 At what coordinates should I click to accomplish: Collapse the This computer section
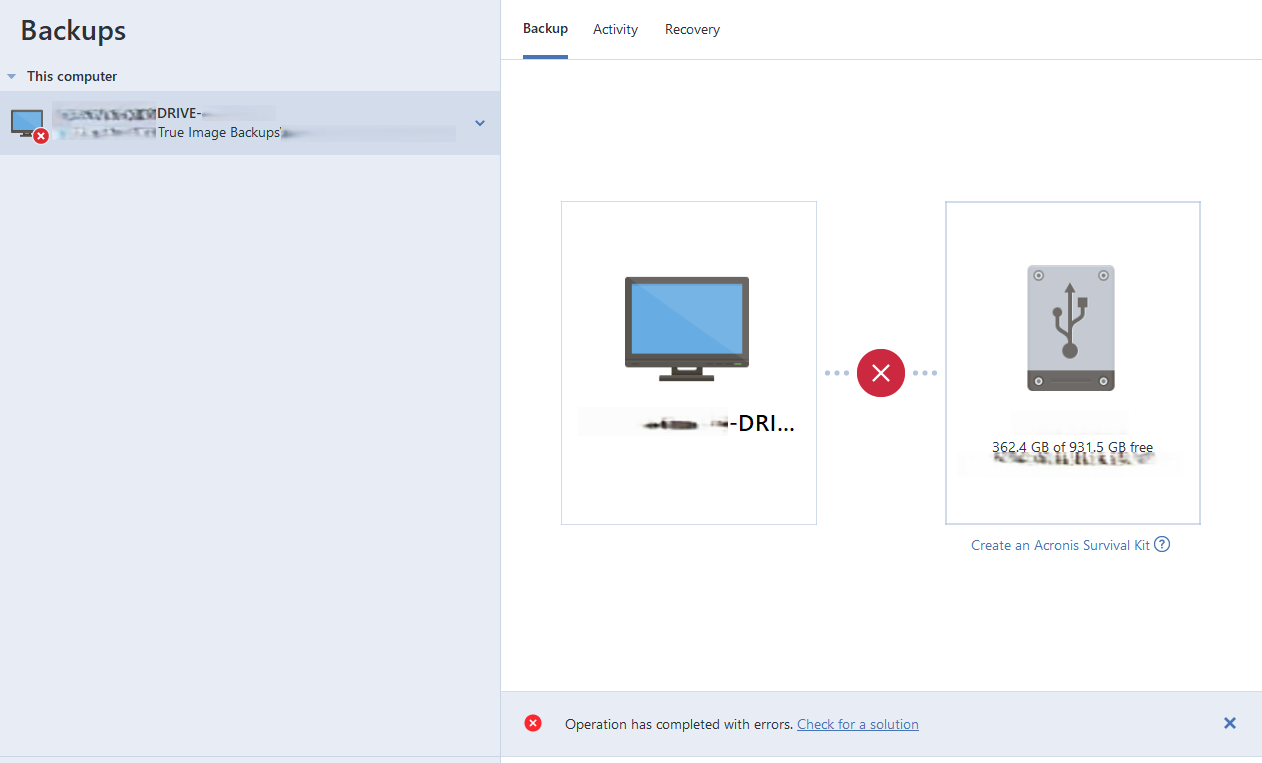point(12,76)
